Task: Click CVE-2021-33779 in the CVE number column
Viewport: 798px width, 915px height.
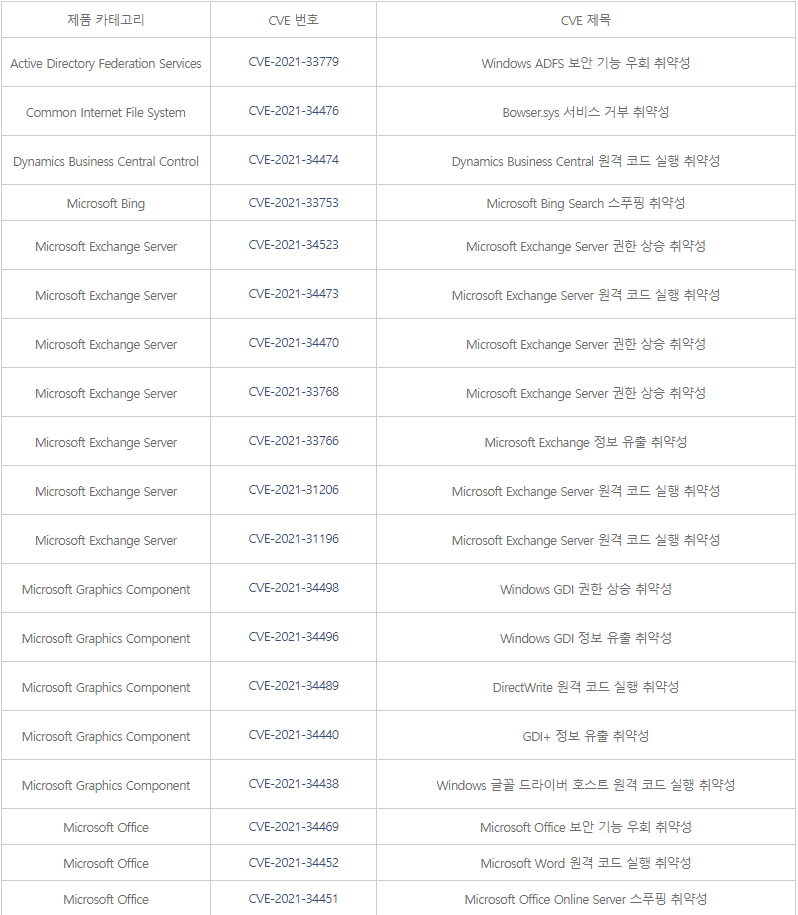Action: pyautogui.click(x=293, y=62)
